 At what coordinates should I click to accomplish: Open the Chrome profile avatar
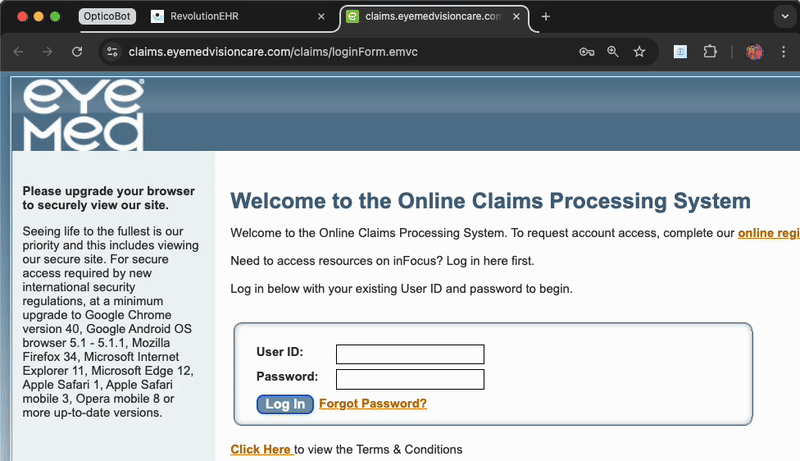coord(755,52)
